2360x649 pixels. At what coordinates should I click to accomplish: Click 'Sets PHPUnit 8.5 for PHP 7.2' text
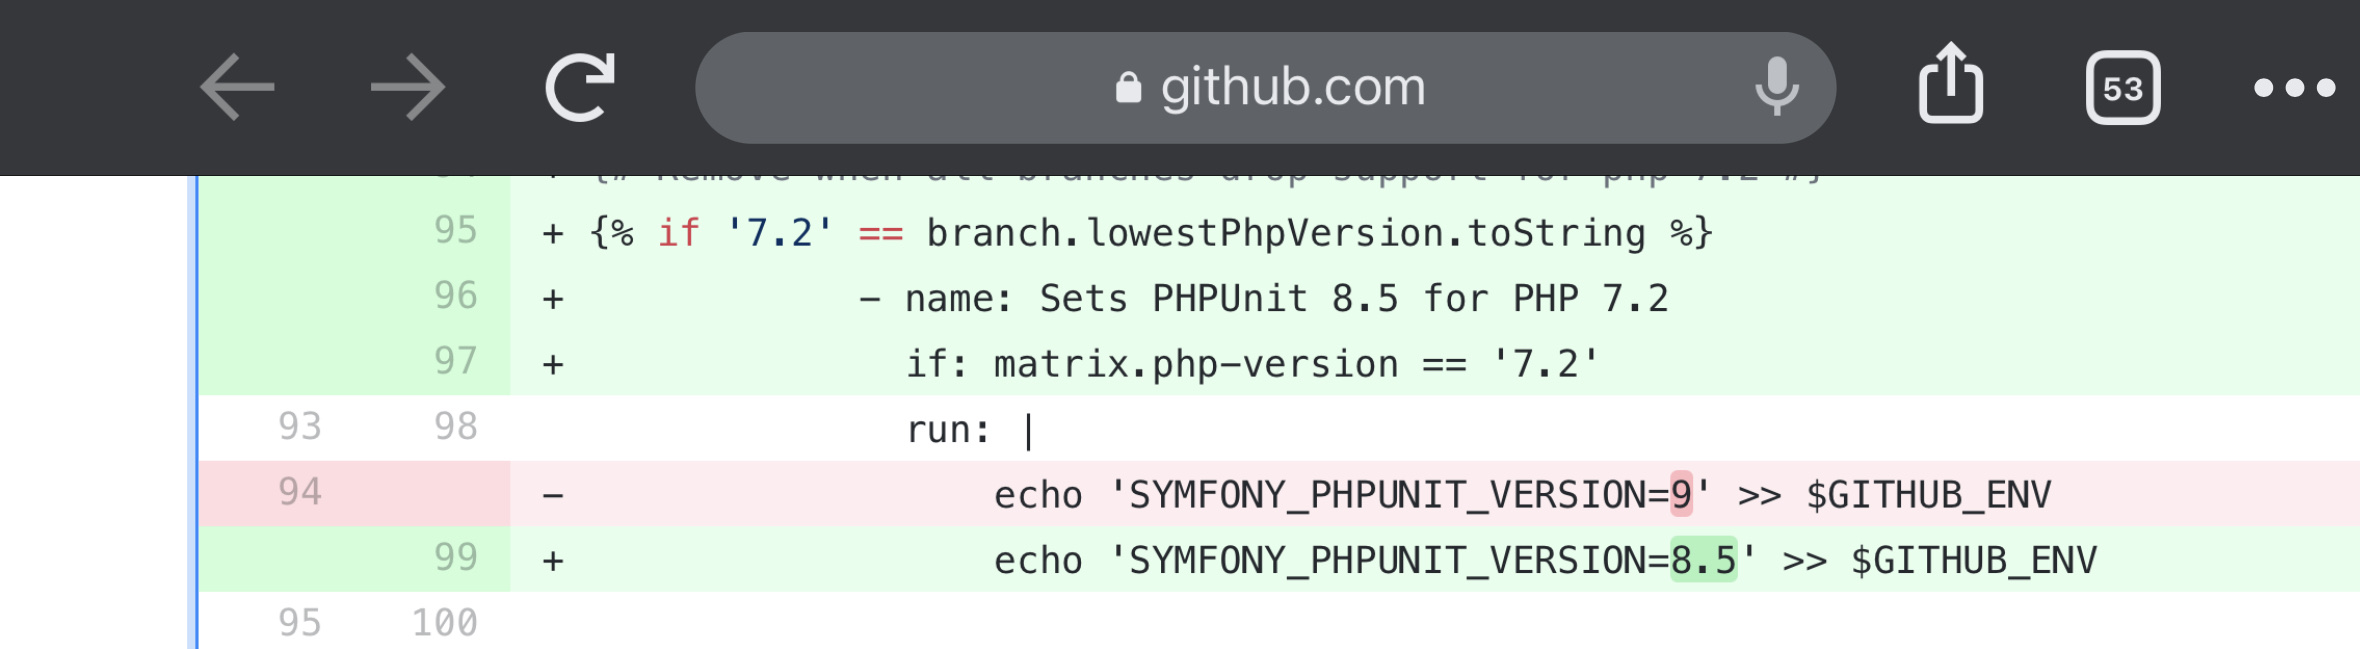(1354, 299)
